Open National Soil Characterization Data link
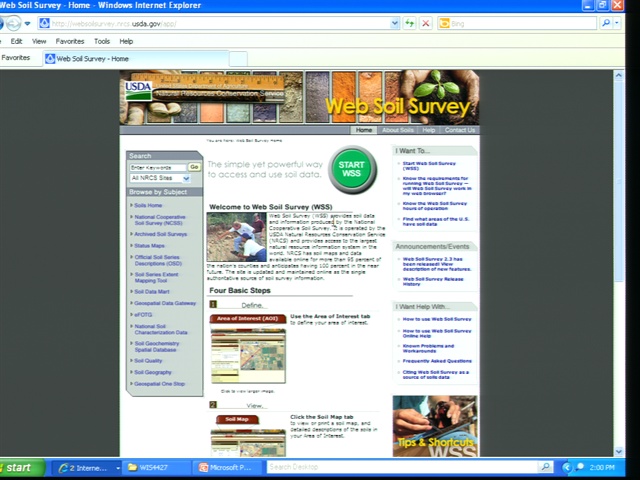This screenshot has height=480, width=640. coord(161,329)
